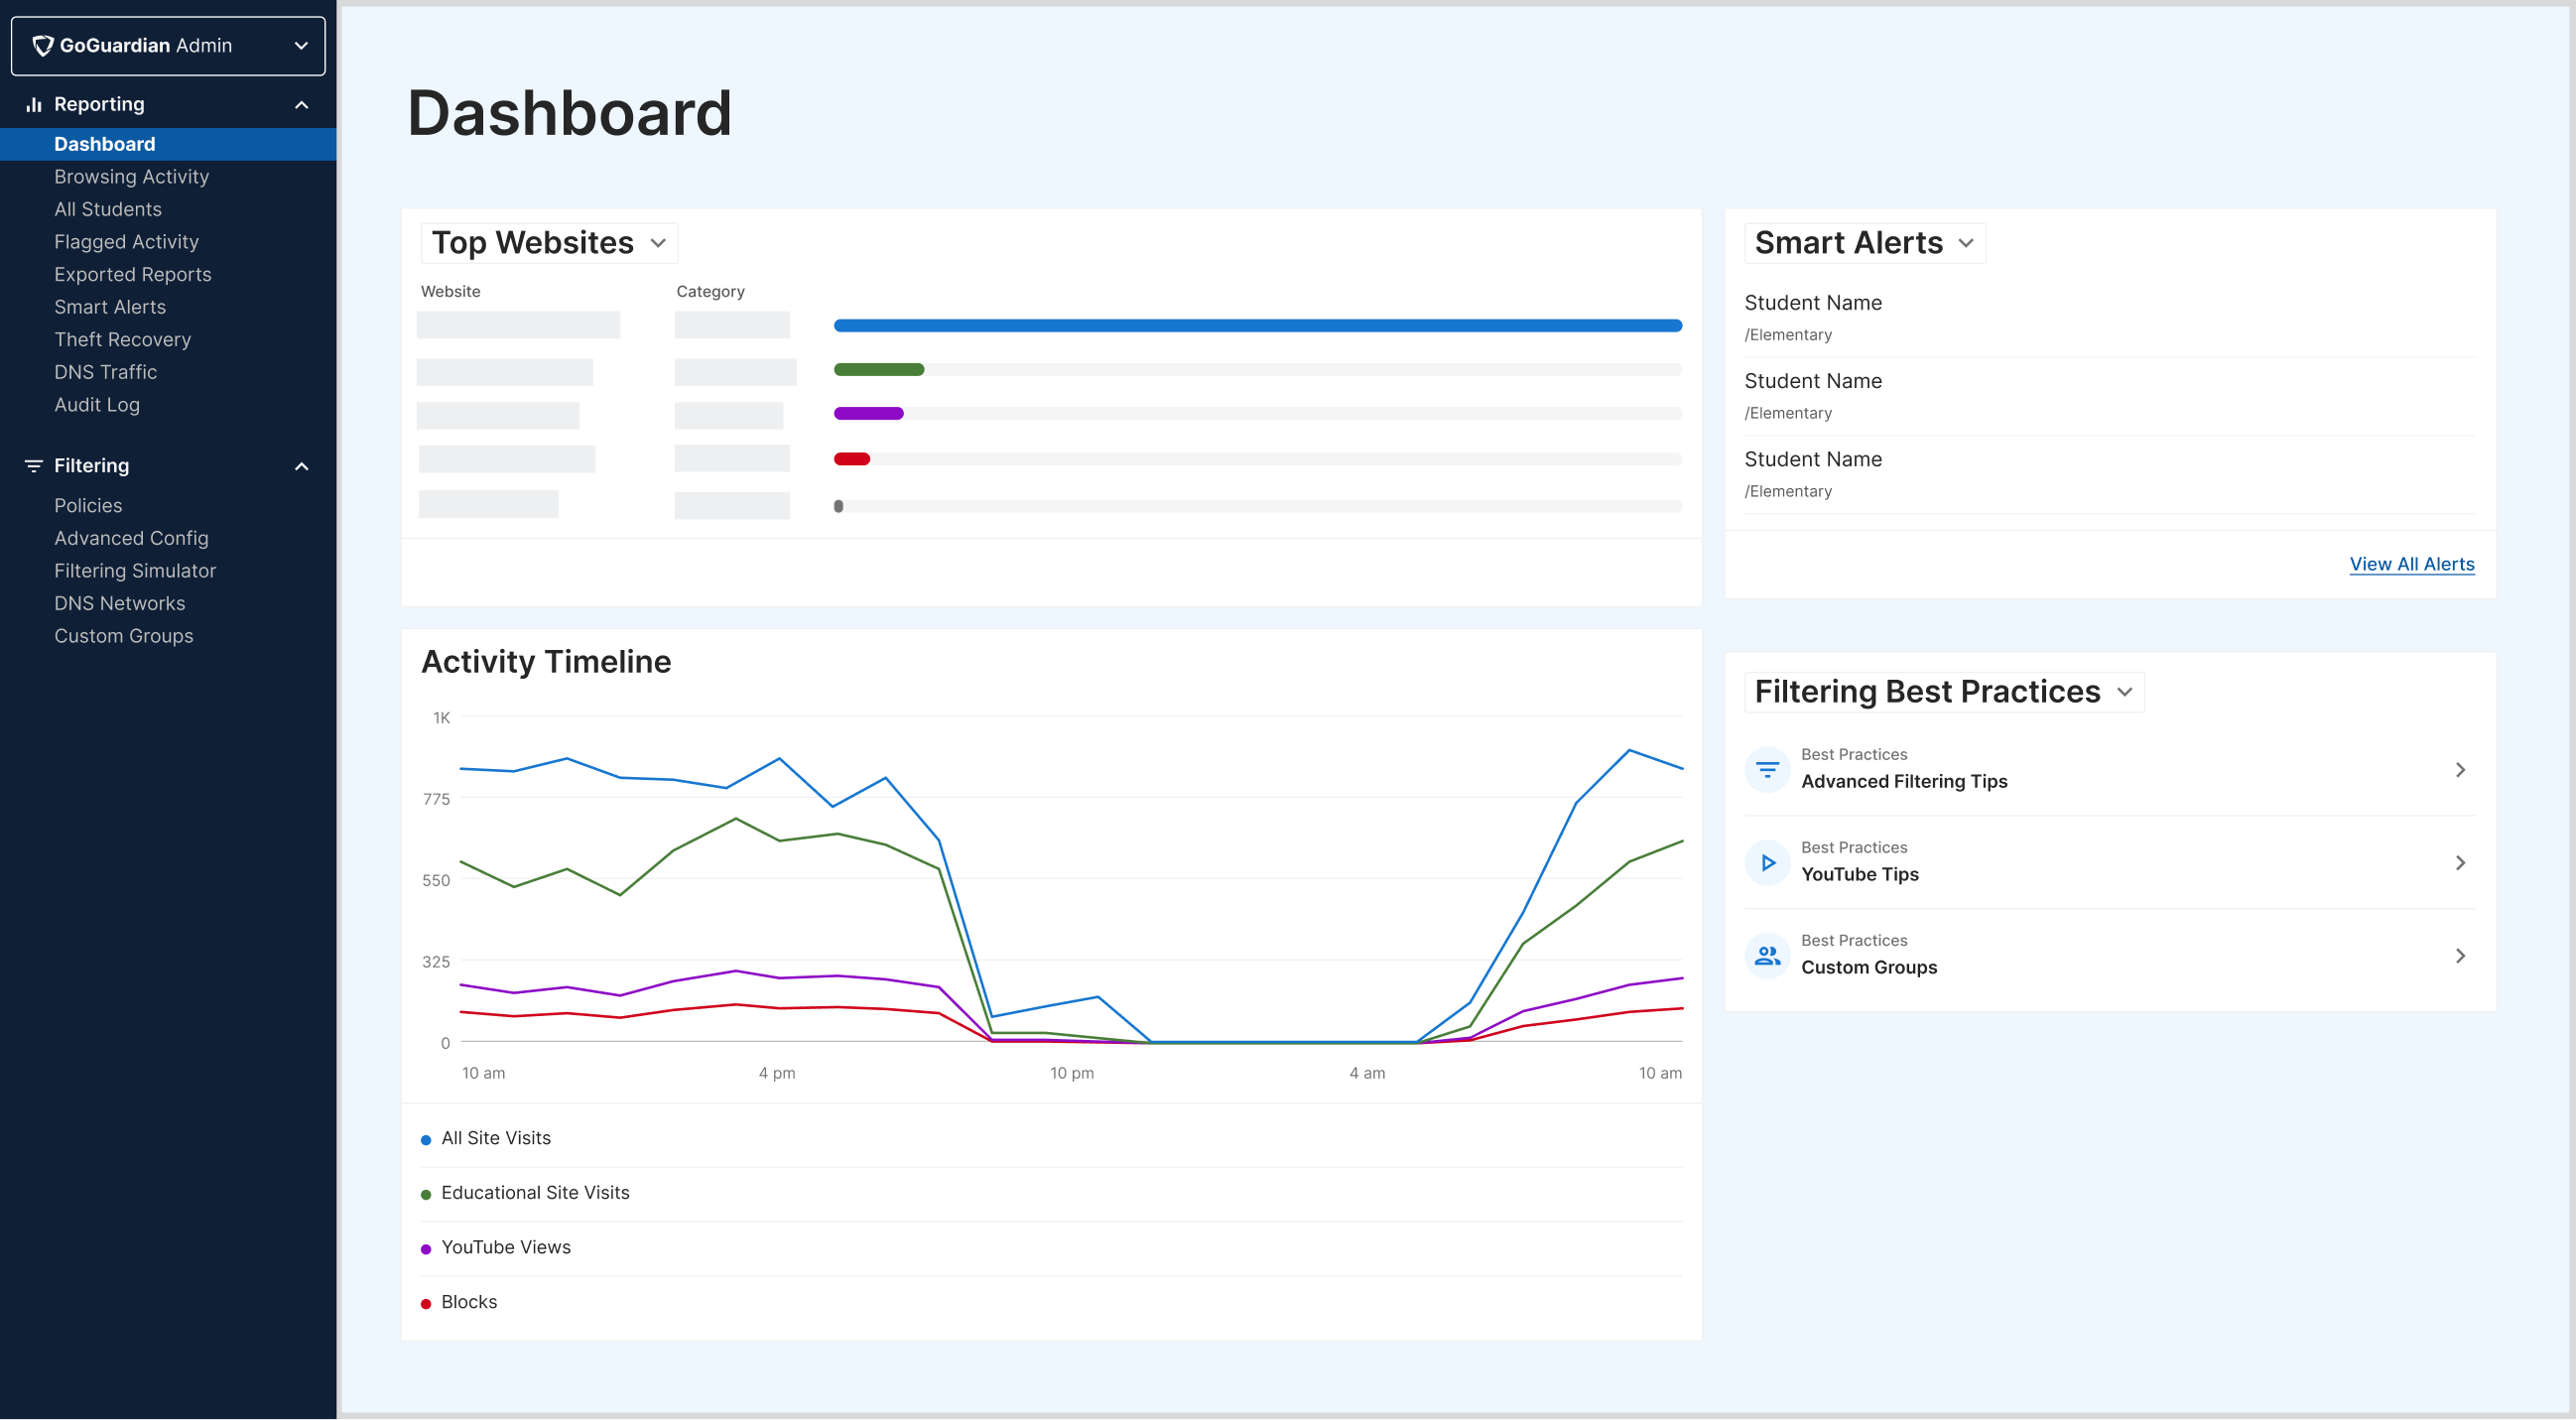Open Custom Groups in sidebar

tap(123, 636)
